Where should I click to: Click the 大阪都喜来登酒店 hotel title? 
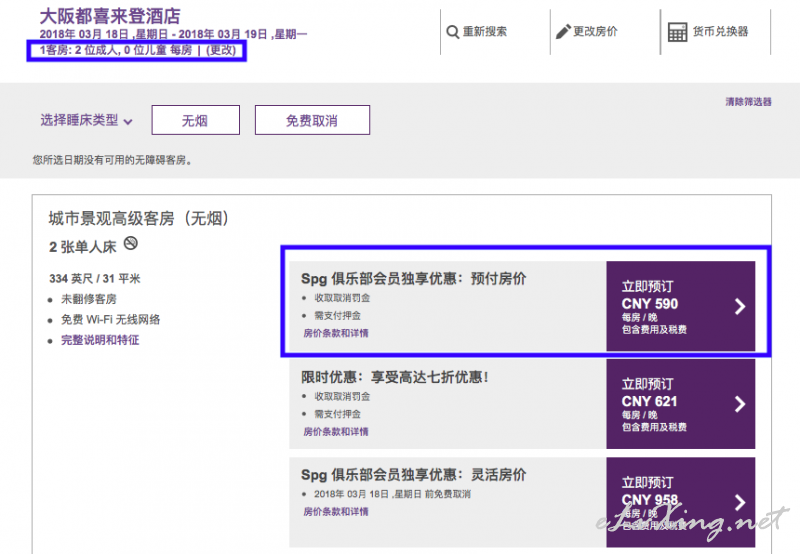[110, 16]
